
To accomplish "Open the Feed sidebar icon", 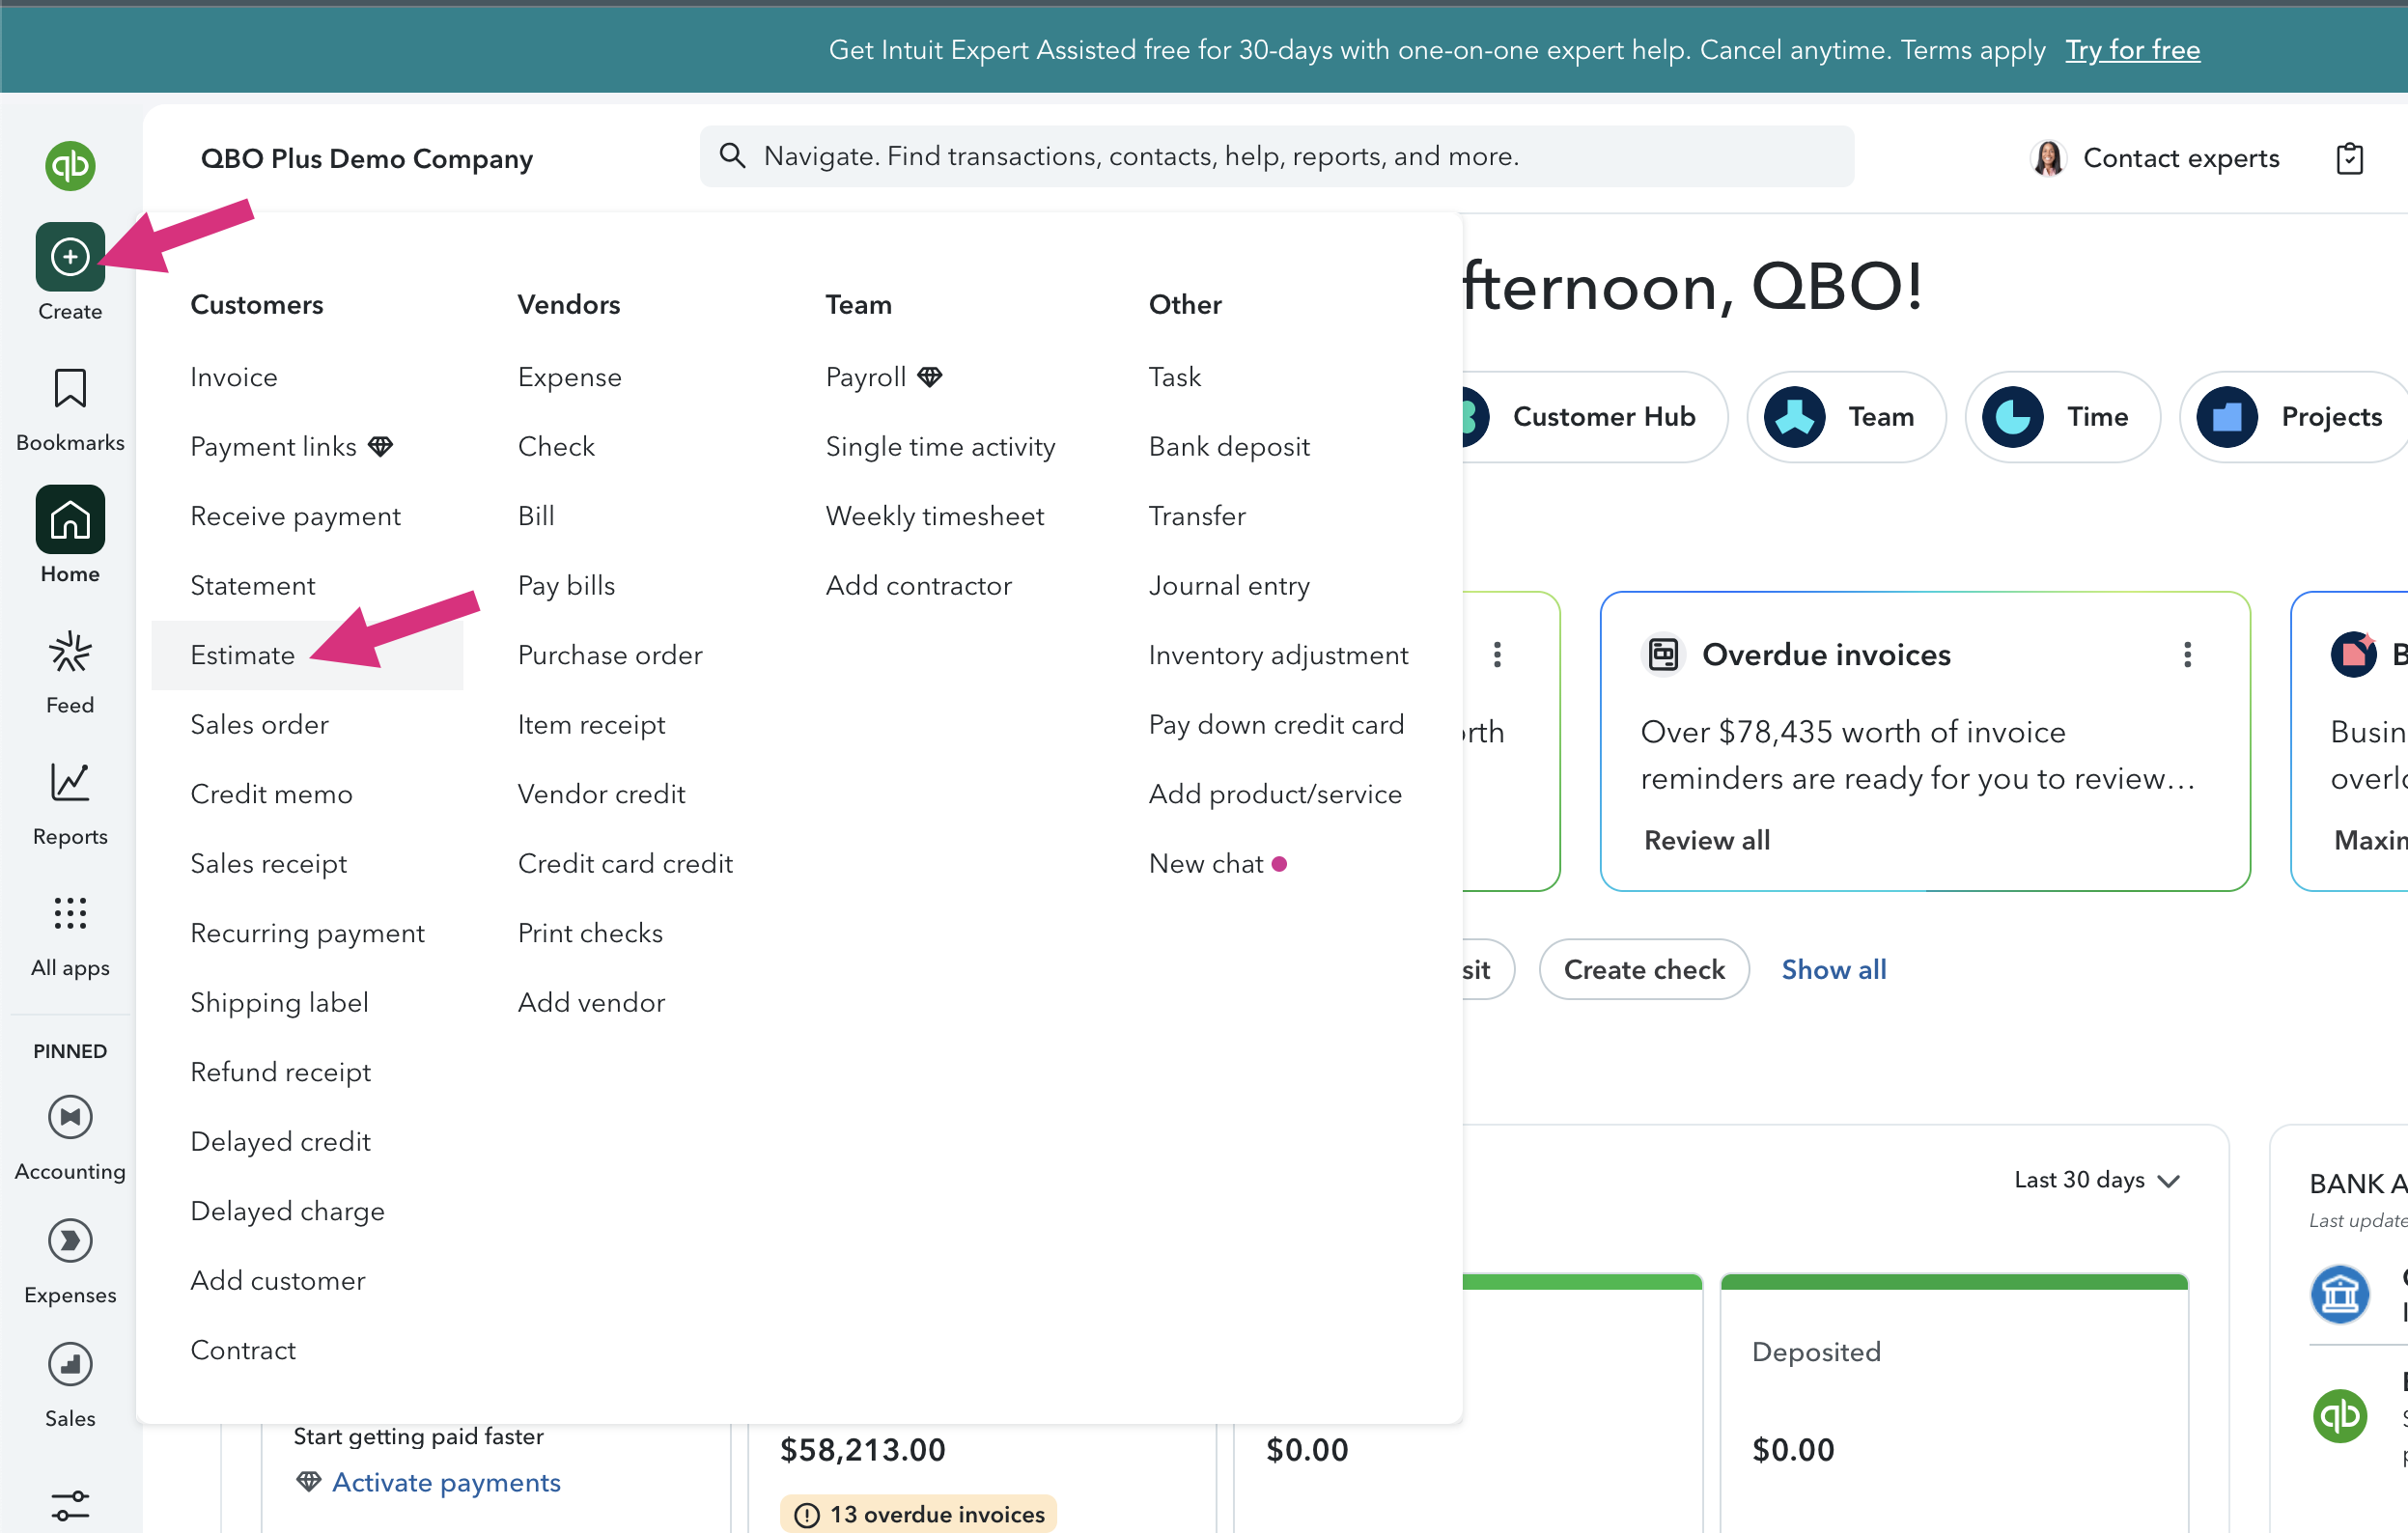I will tap(70, 652).
